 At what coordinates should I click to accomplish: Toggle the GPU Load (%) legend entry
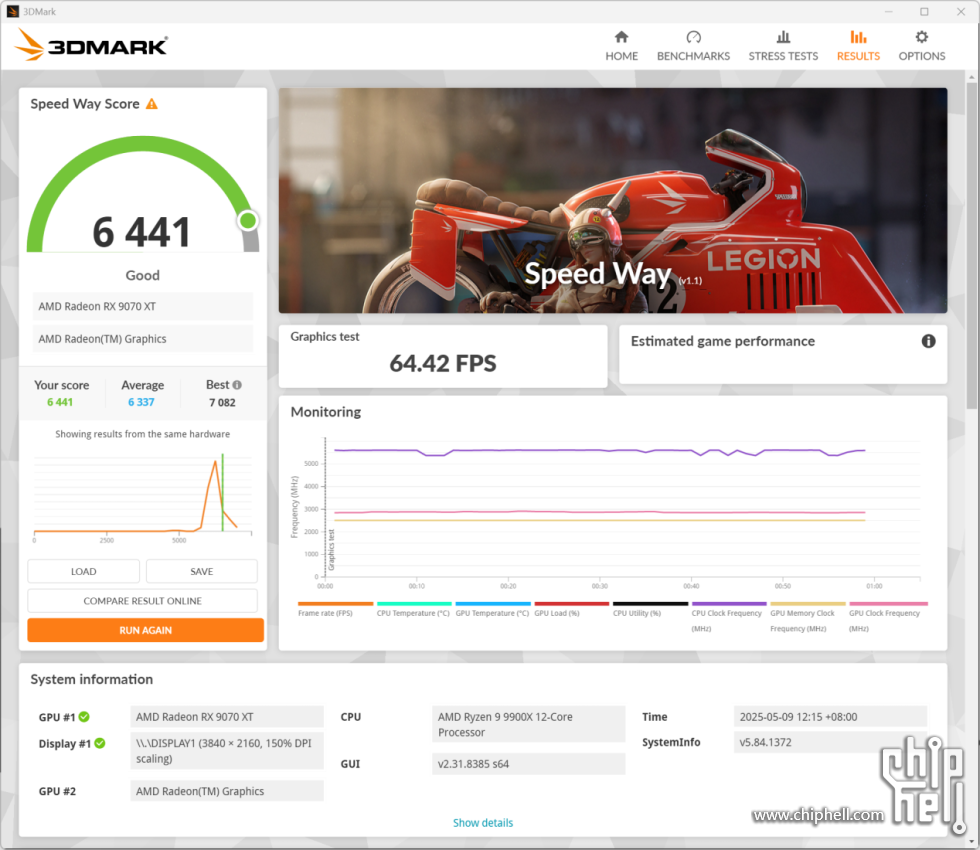coord(571,609)
